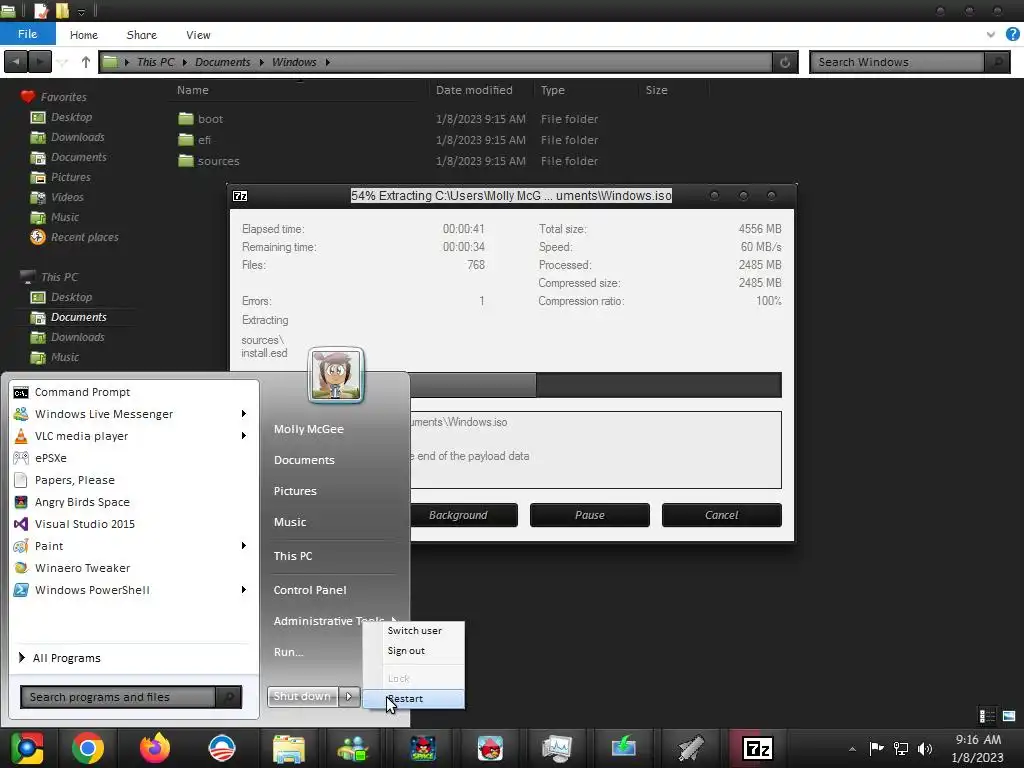This screenshot has height=768, width=1024.
Task: Open the recent locations dropdown arrow
Action: 63,63
